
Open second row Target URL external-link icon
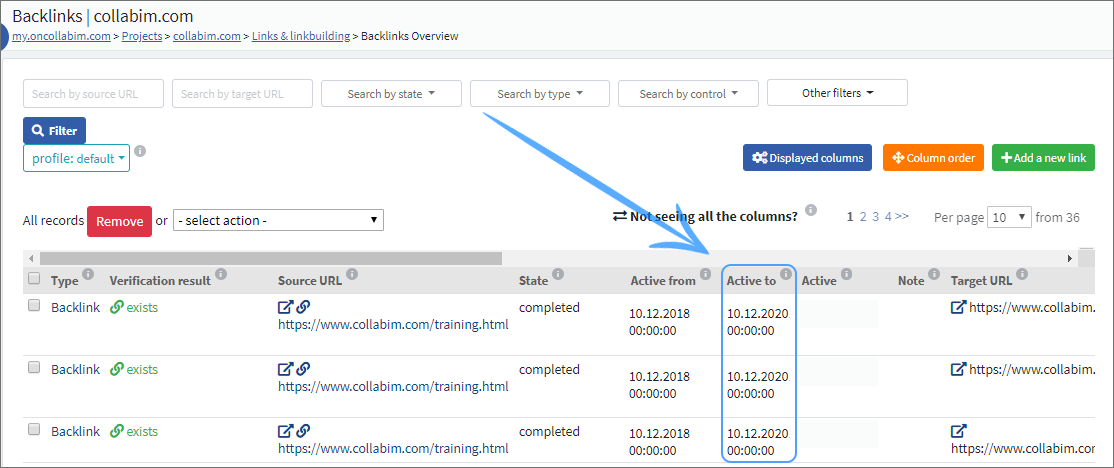click(958, 369)
